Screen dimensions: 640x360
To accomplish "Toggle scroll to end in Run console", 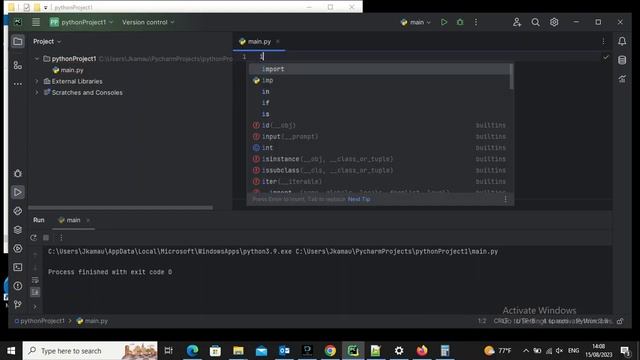I will pyautogui.click(x=35, y=292).
